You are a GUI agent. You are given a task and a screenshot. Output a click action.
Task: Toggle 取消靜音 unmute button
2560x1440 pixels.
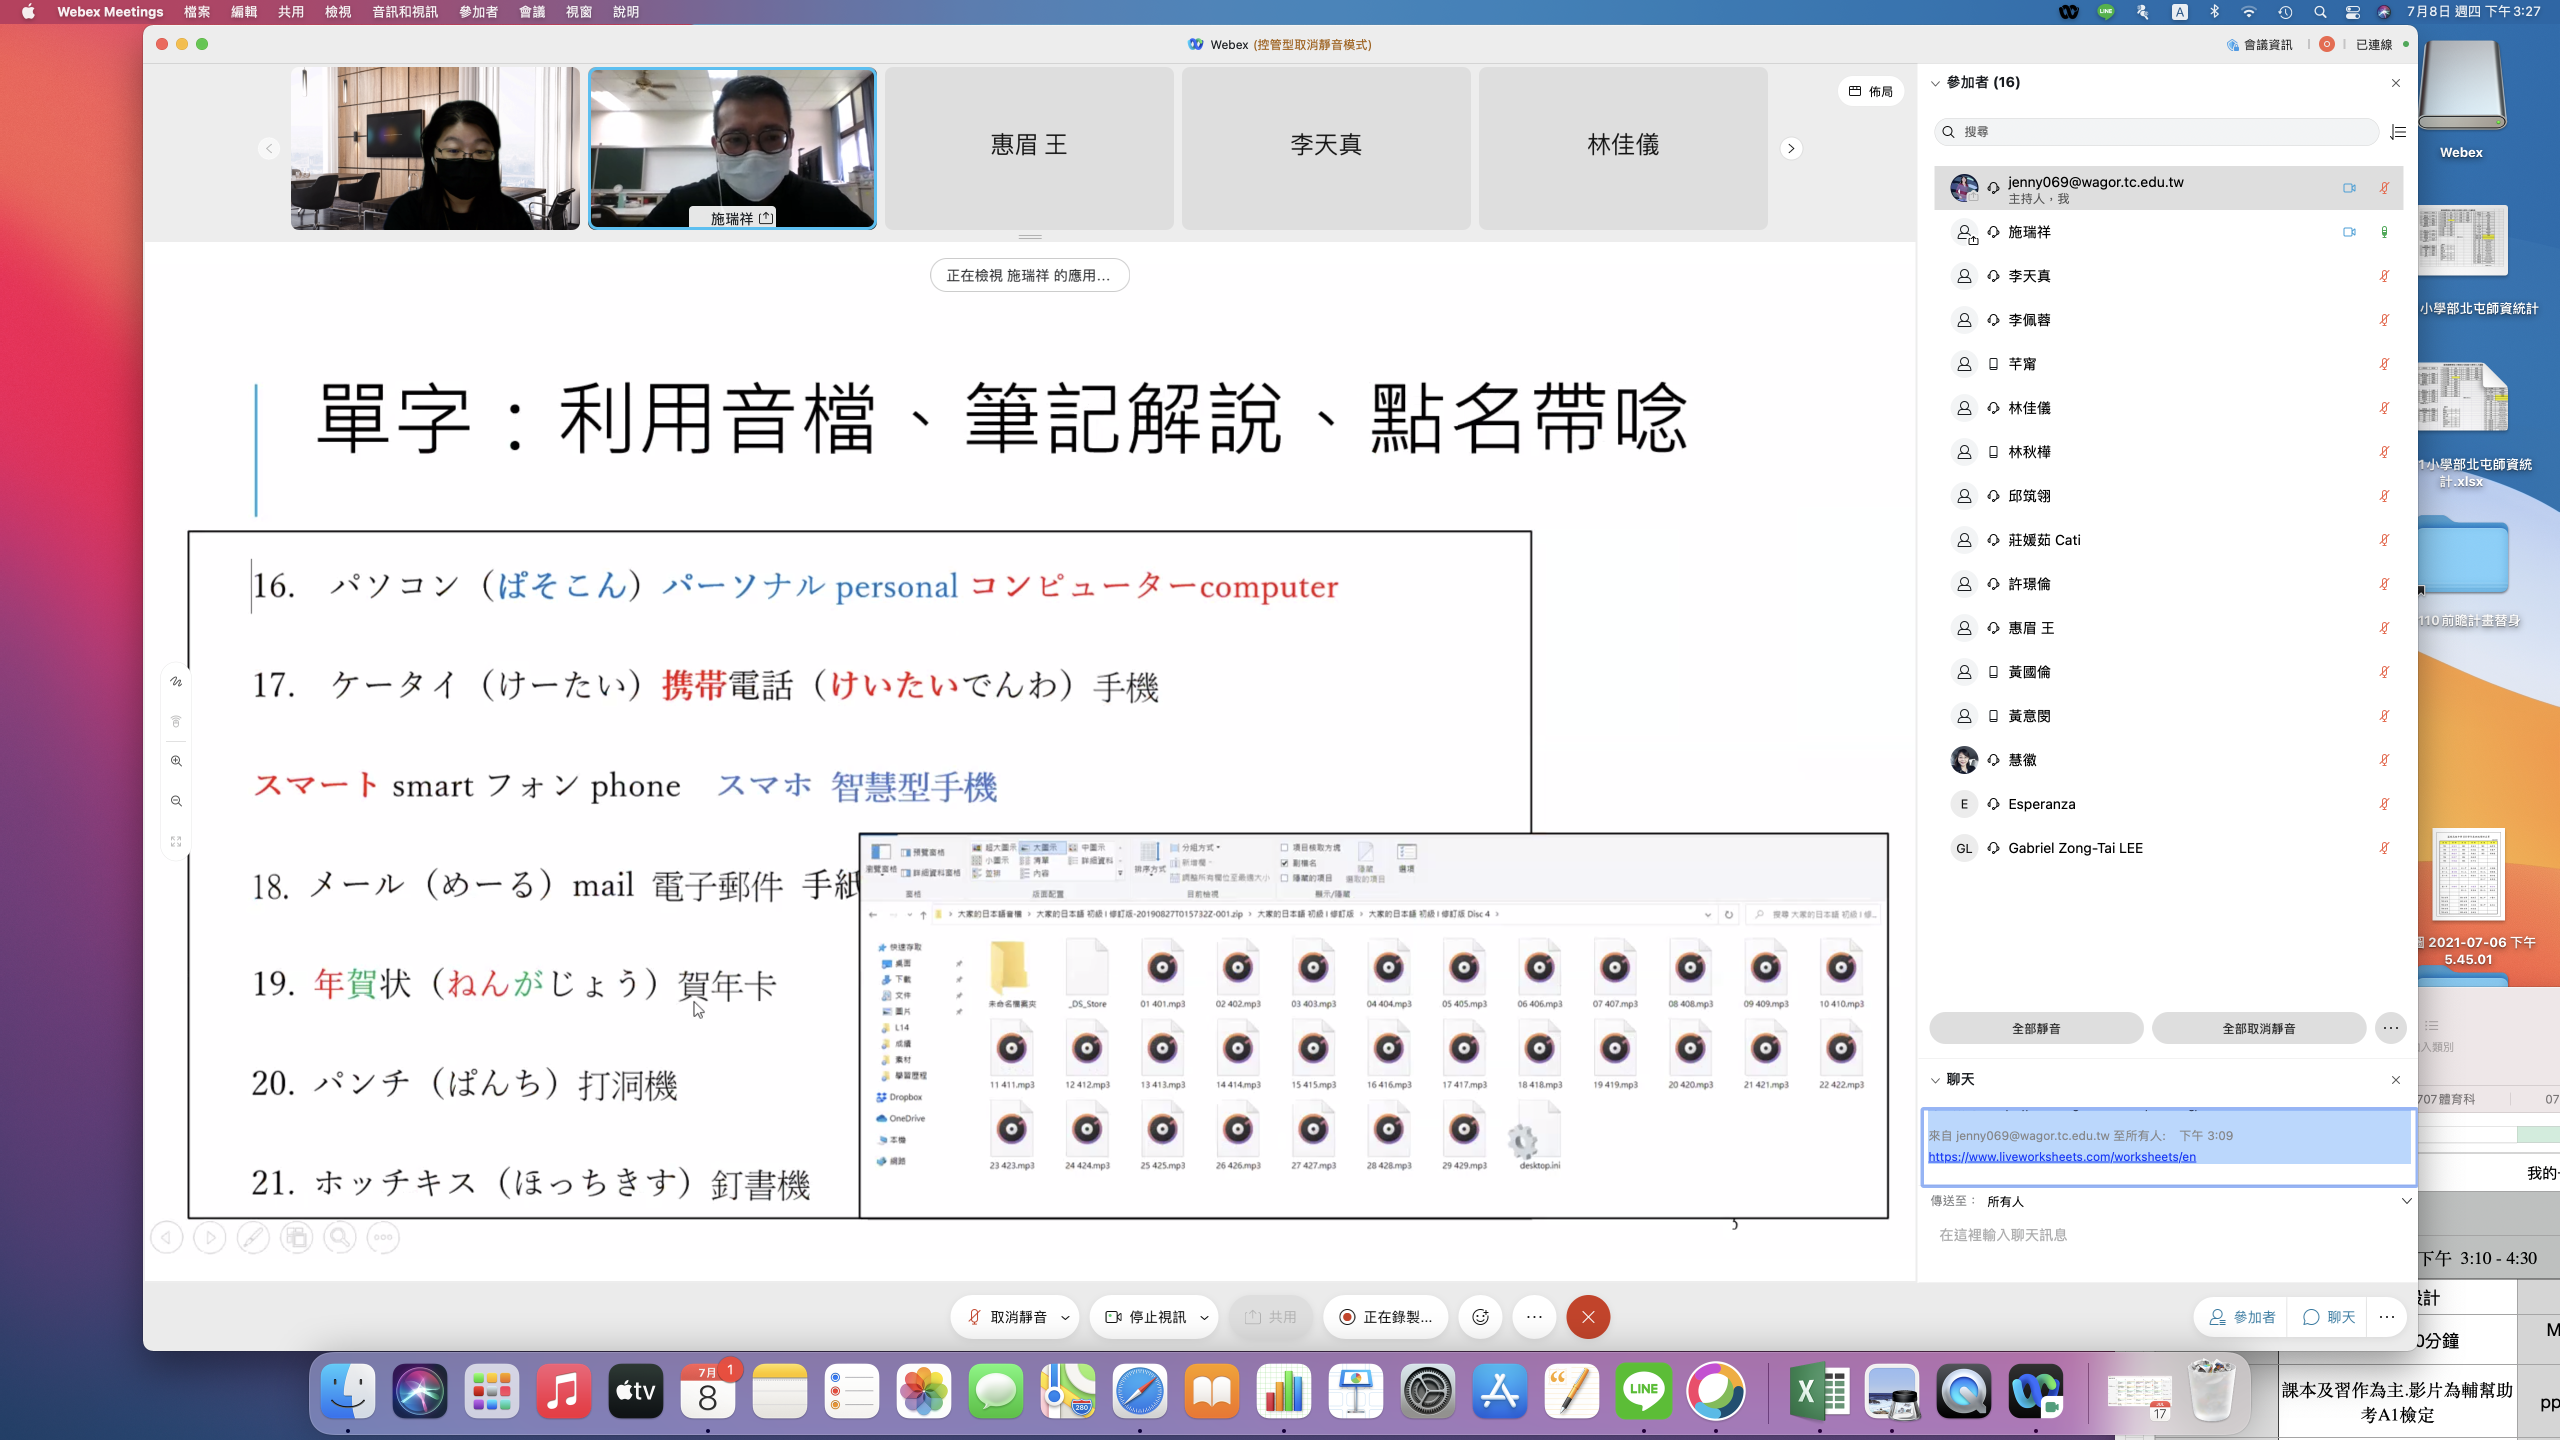pyautogui.click(x=1007, y=1317)
